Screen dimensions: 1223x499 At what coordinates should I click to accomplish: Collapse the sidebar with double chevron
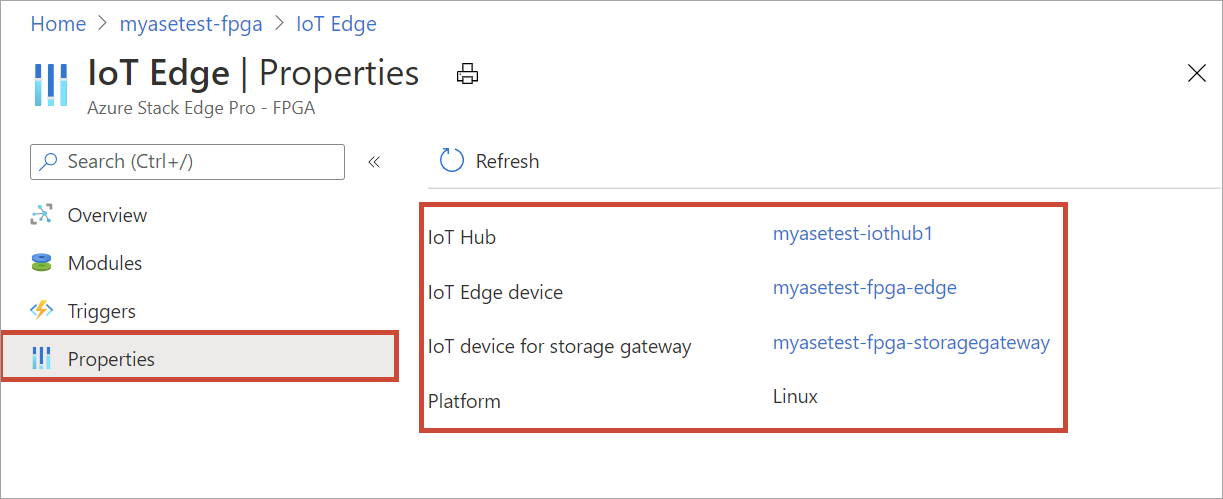(374, 162)
